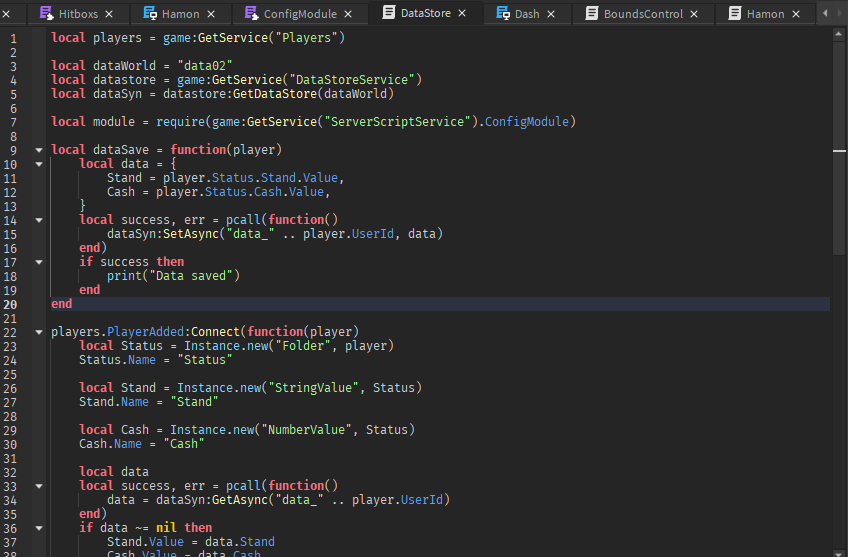The image size is (848, 557).
Task: Collapse the pcall block at line 33
Action: pyautogui.click(x=39, y=486)
